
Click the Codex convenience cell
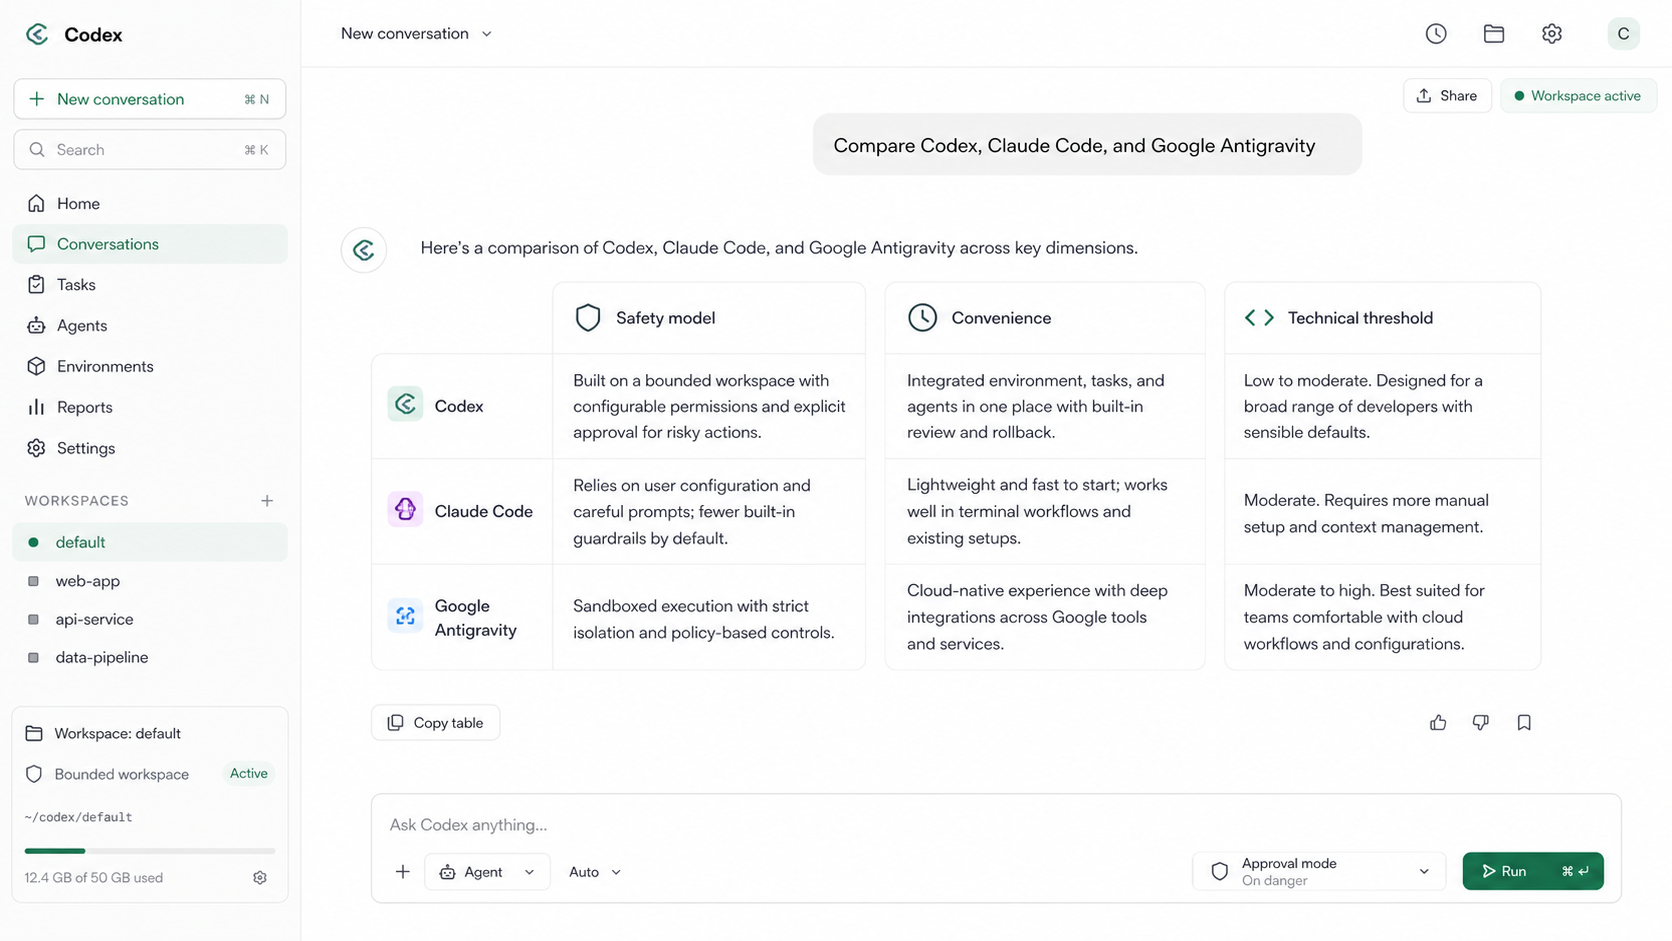[1045, 406]
